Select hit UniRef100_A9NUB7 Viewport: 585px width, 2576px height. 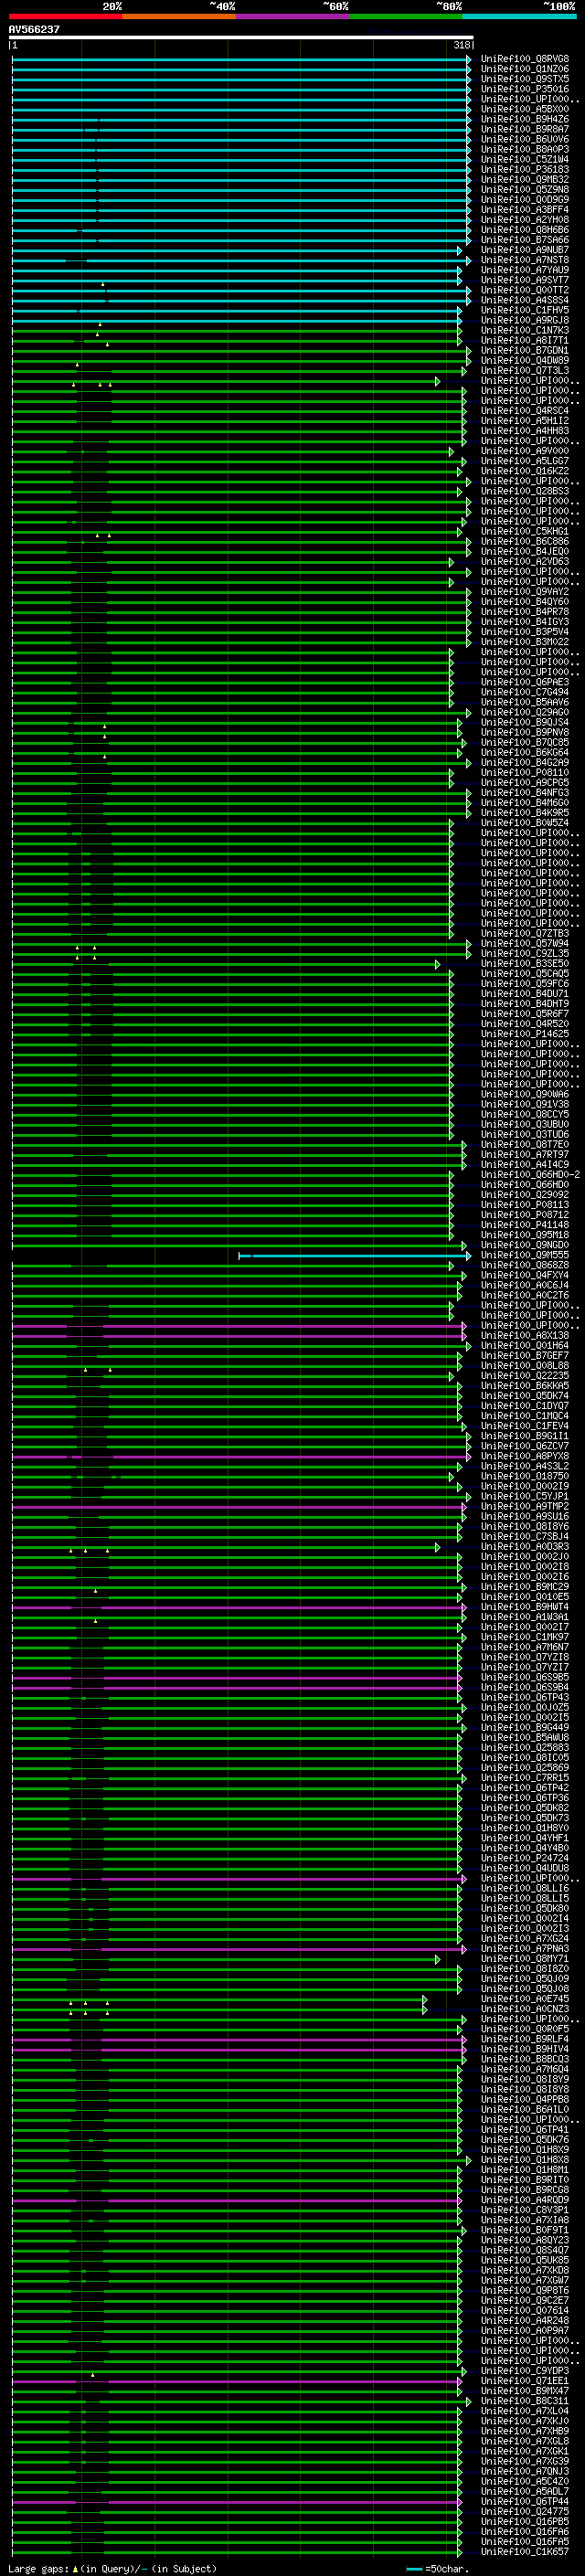pos(525,250)
